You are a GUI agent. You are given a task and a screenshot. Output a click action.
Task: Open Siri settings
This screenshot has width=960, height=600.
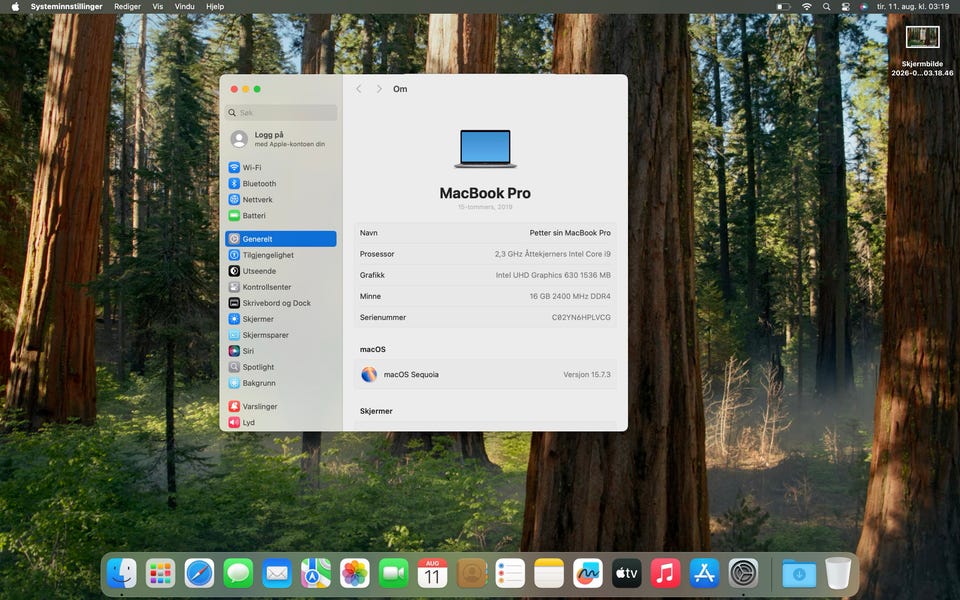(280, 351)
